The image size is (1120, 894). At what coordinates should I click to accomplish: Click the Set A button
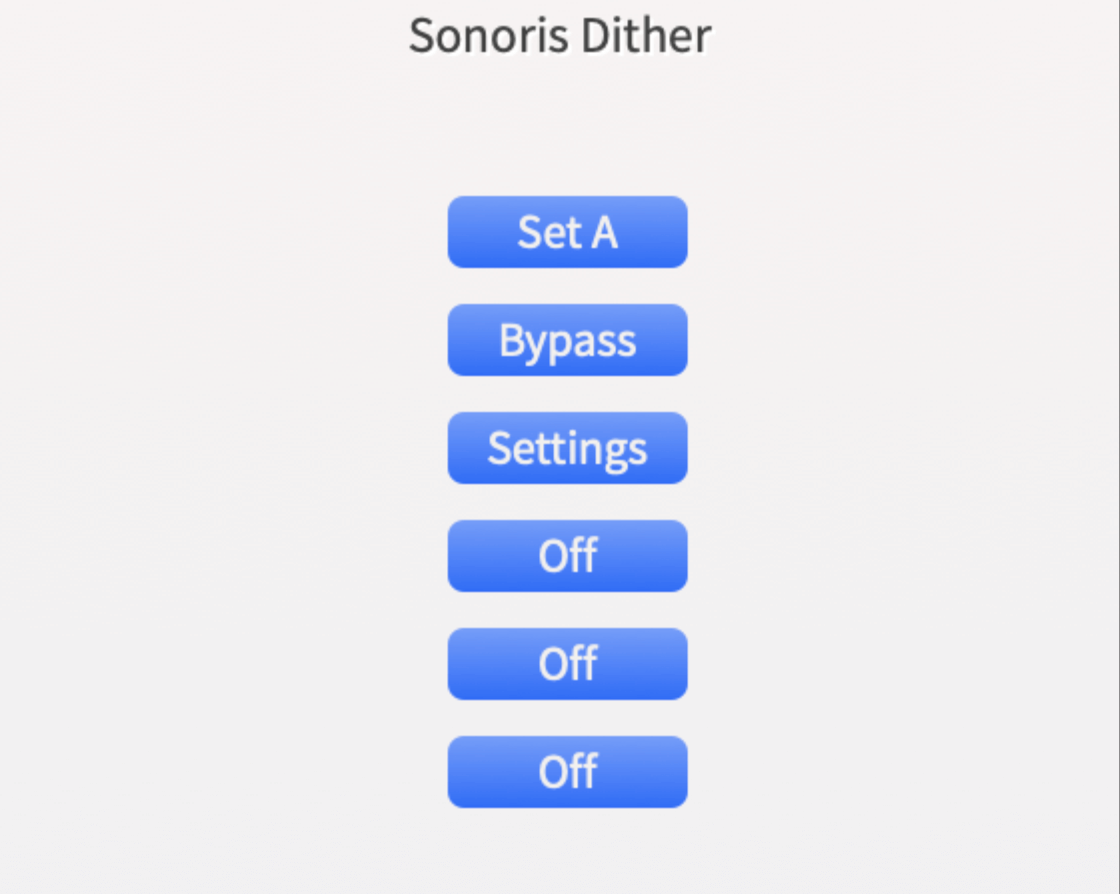[567, 232]
